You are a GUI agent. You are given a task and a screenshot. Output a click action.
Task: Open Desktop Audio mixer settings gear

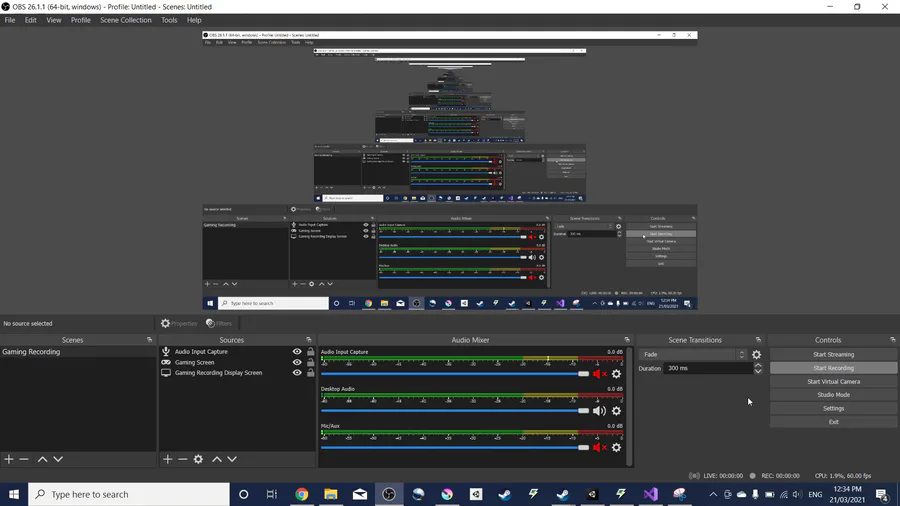(616, 411)
